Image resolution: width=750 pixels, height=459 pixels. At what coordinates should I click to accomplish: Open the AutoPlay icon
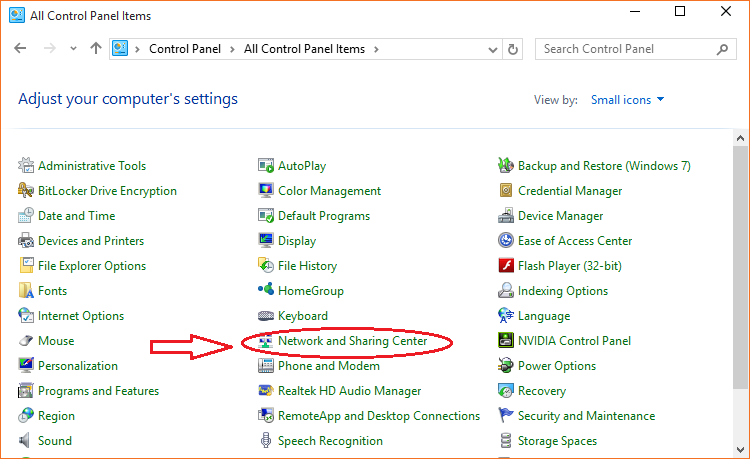[x=266, y=165]
